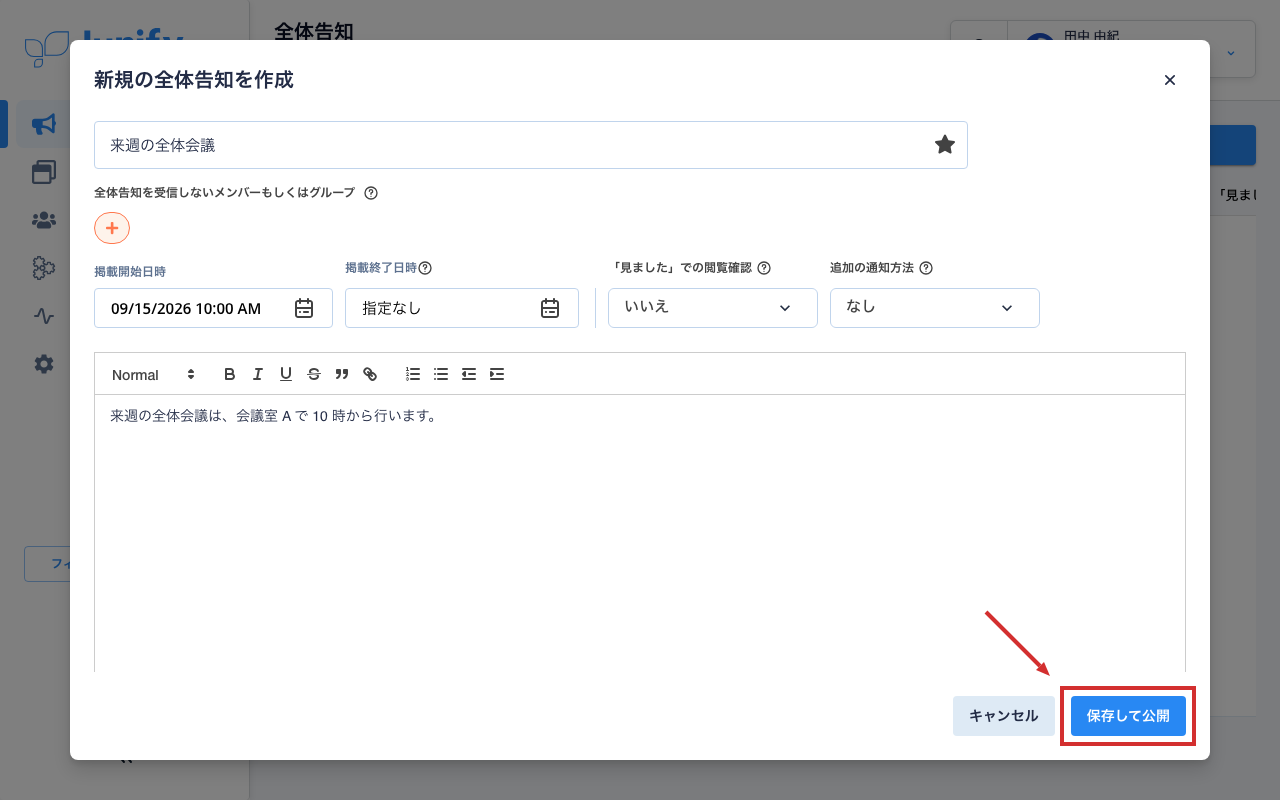Show help for 掲載終了日時

click(425, 268)
